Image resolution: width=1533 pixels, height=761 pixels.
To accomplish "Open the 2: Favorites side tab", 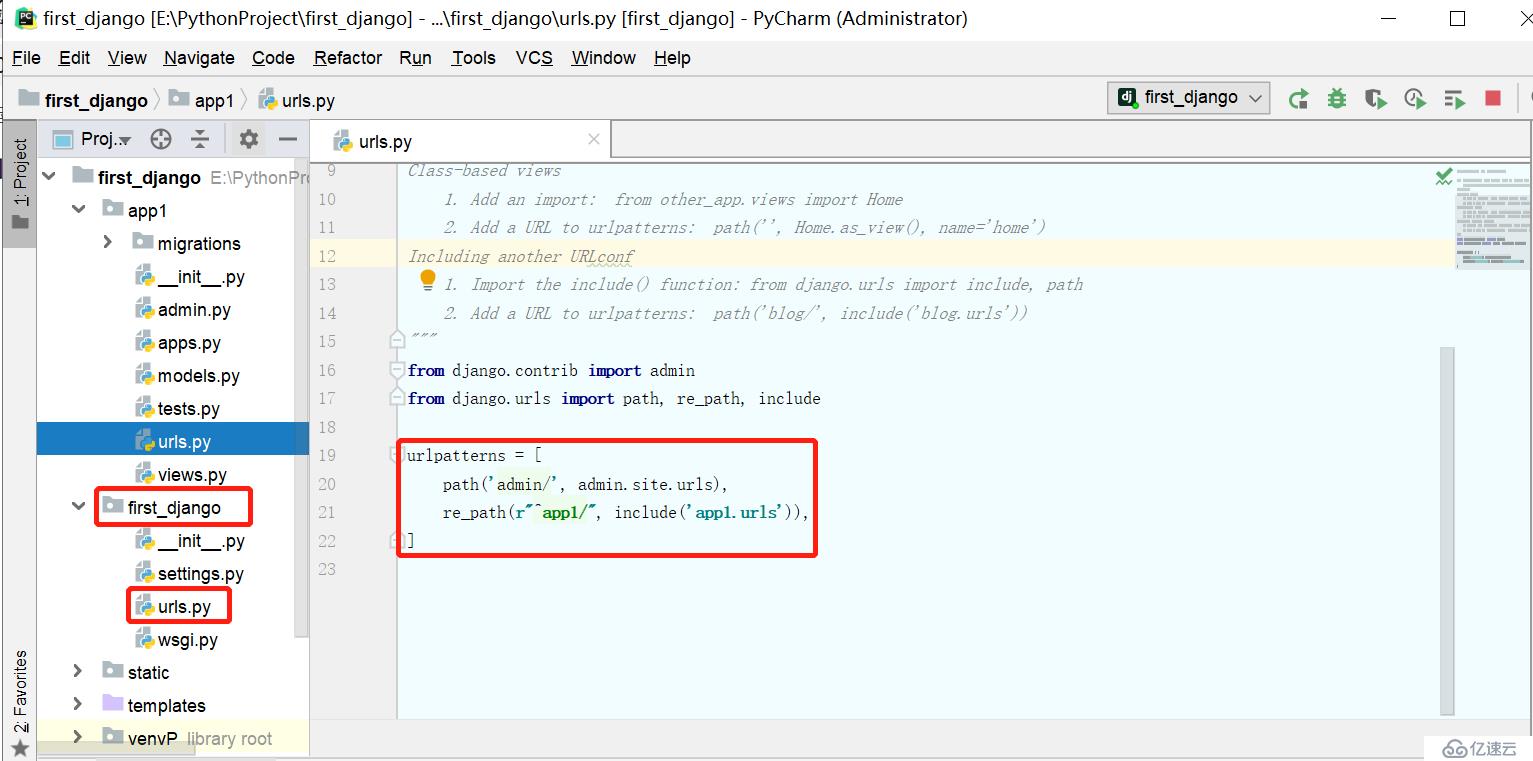I will 20,705.
